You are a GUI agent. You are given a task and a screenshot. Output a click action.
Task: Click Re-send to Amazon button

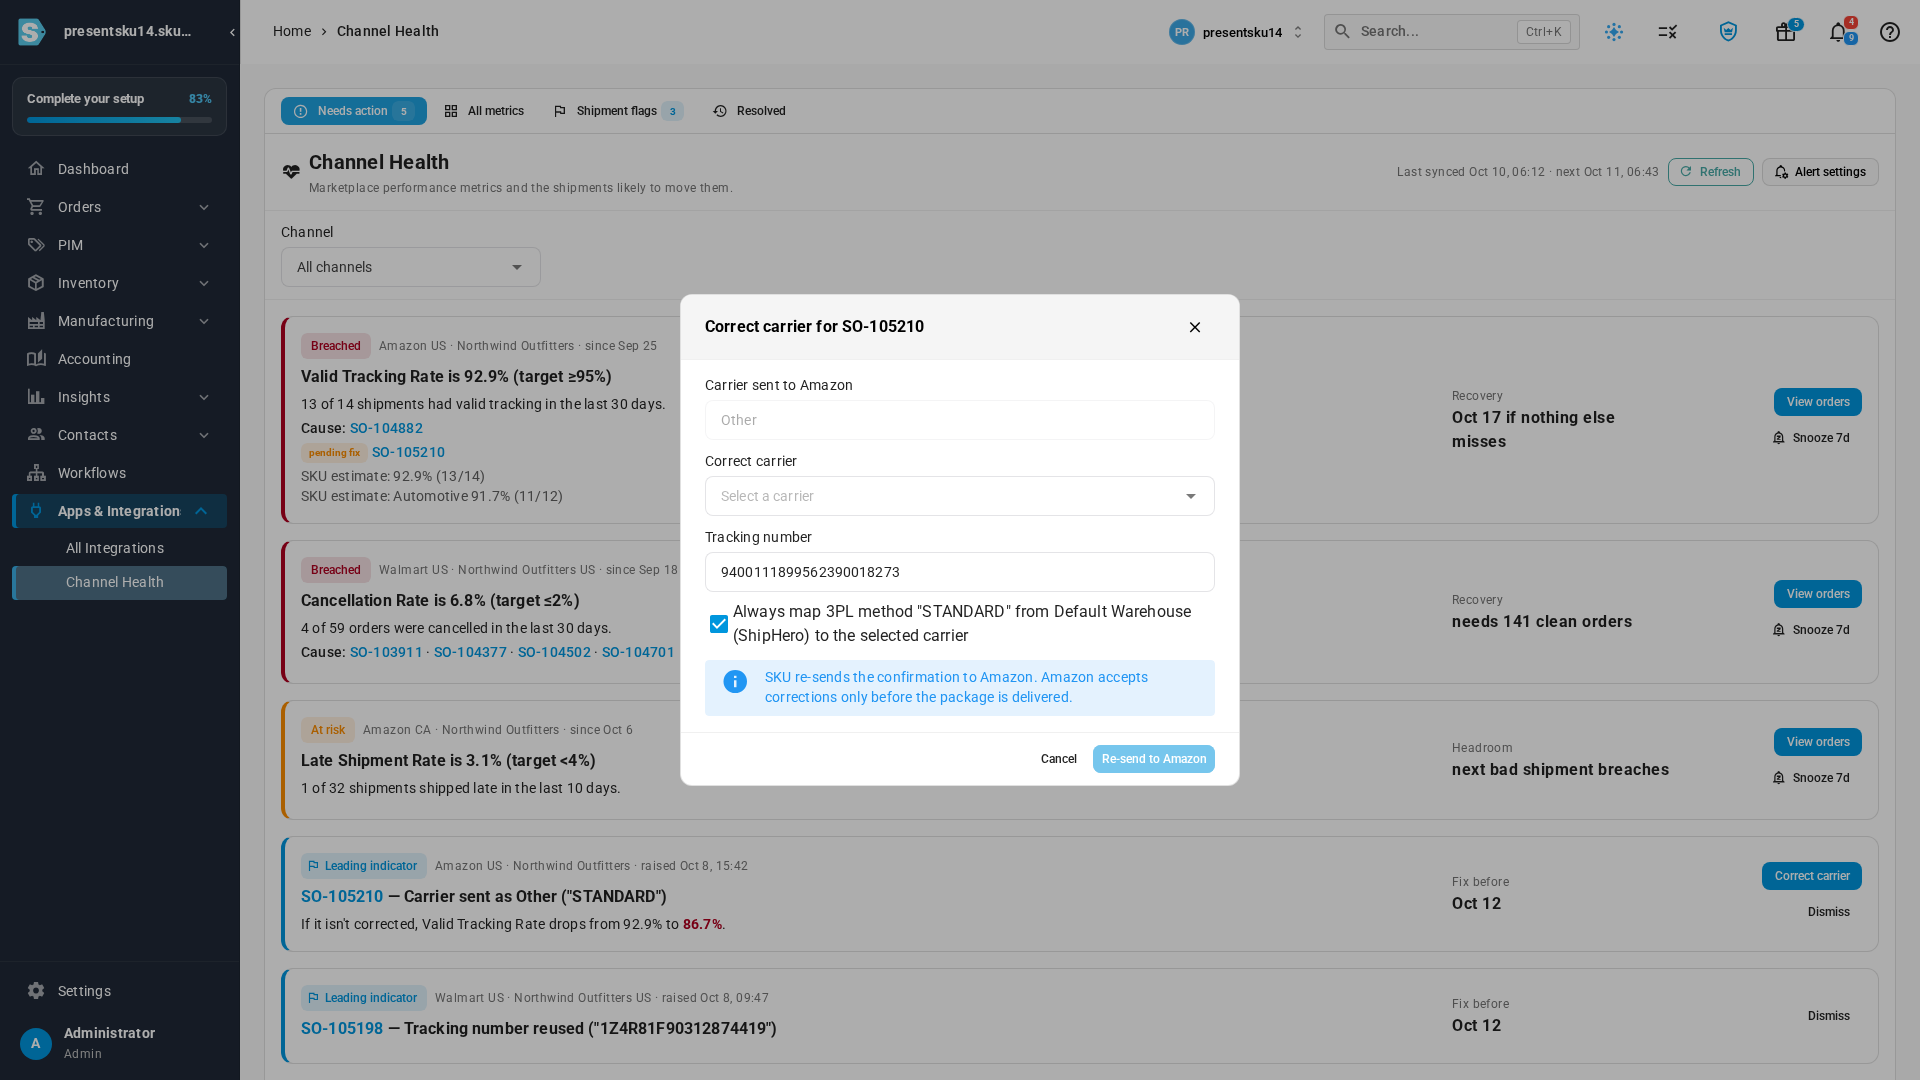click(x=1154, y=759)
